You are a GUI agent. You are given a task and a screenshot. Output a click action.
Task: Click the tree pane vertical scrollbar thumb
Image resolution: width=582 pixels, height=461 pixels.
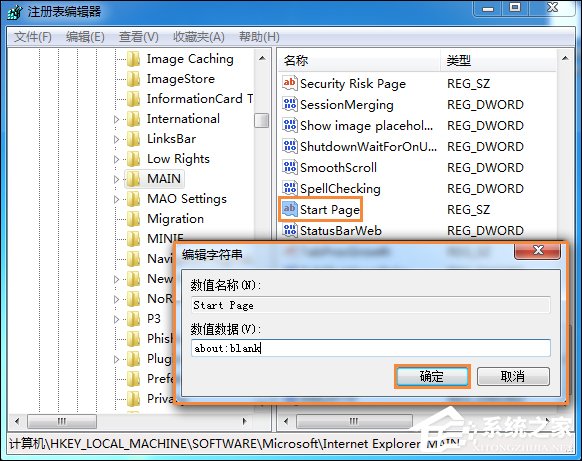262,121
